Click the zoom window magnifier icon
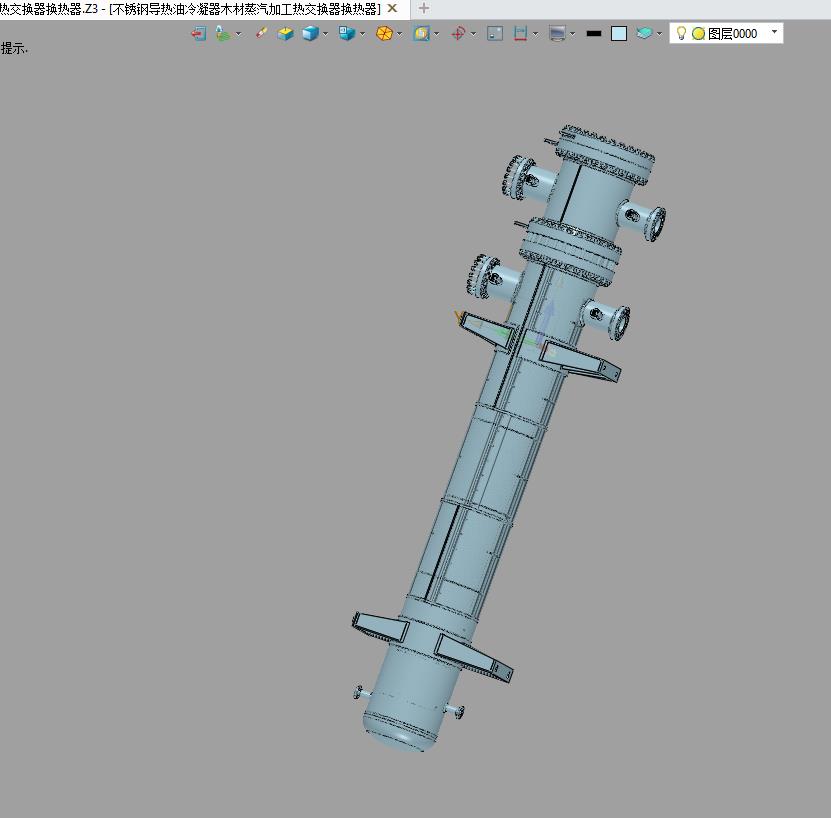 (x=421, y=34)
